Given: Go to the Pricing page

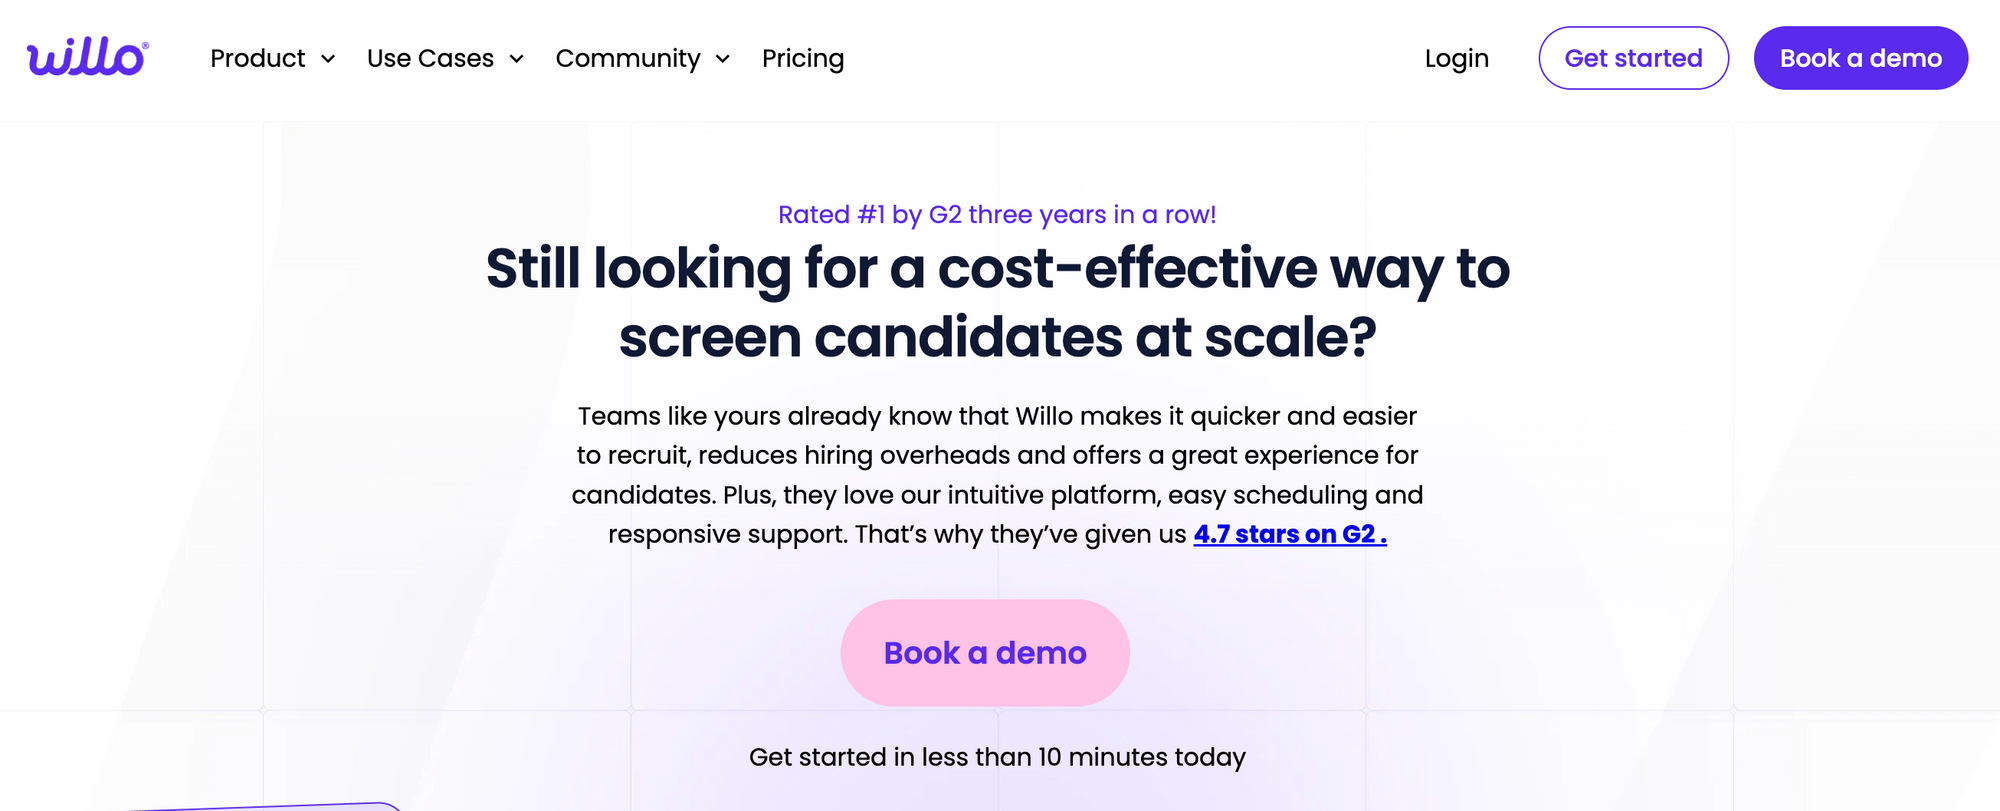Looking at the screenshot, I should (803, 59).
